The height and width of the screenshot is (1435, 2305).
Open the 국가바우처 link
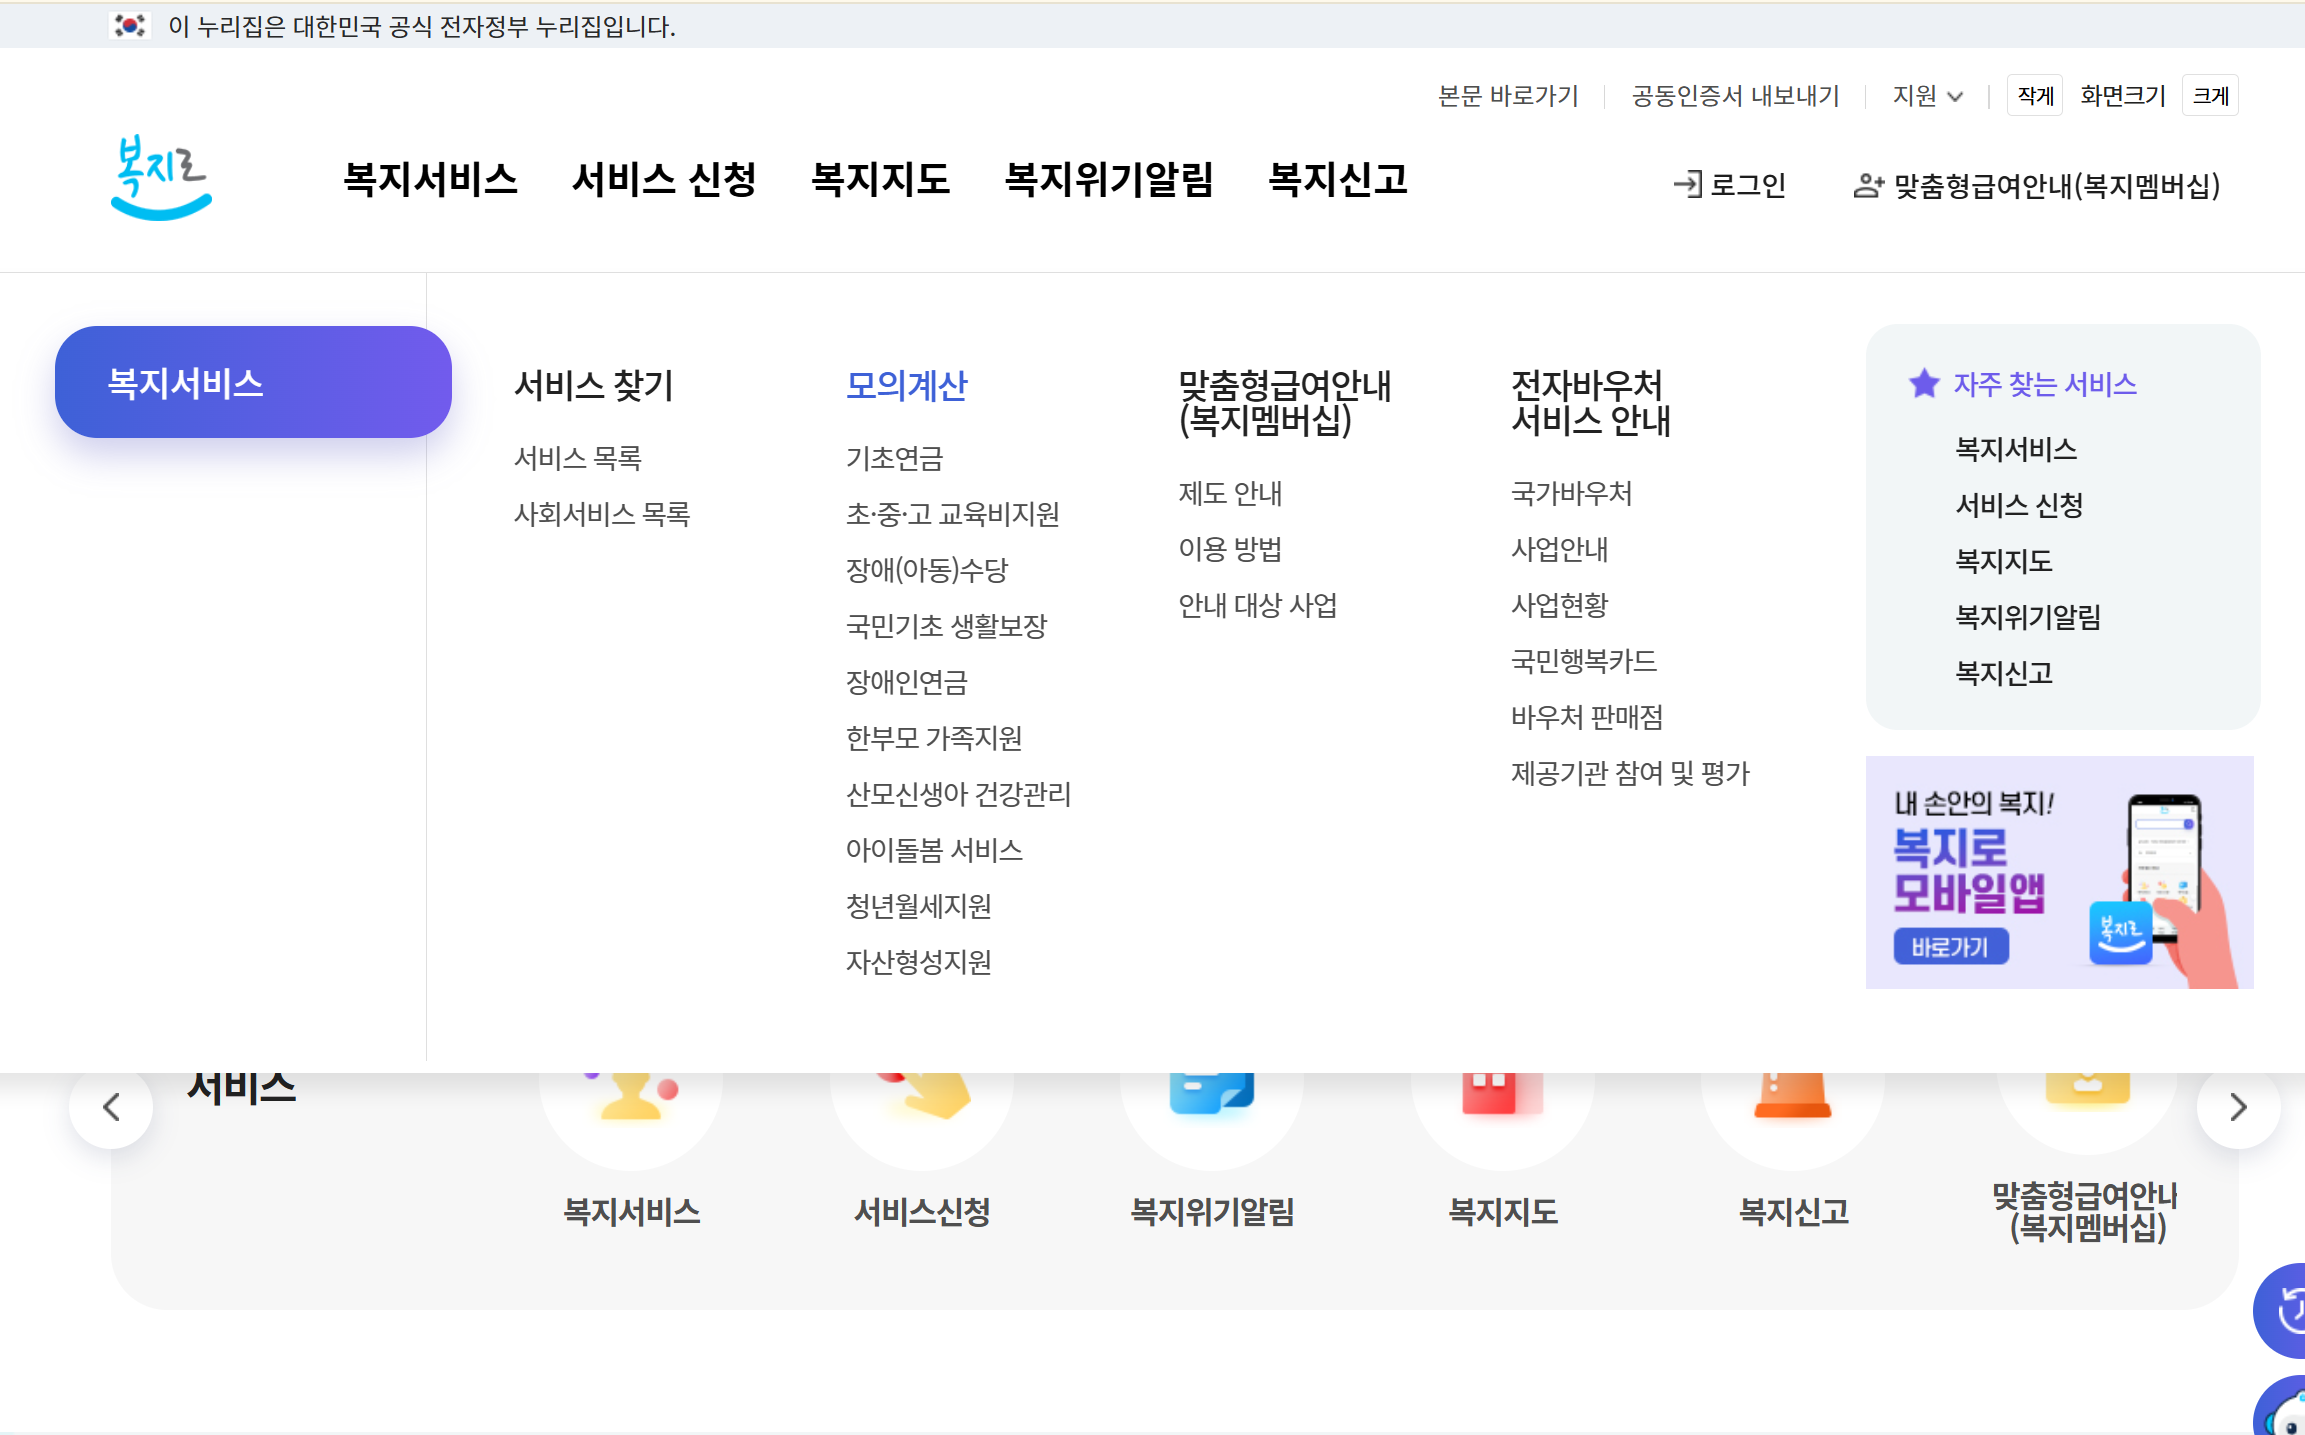(1571, 493)
